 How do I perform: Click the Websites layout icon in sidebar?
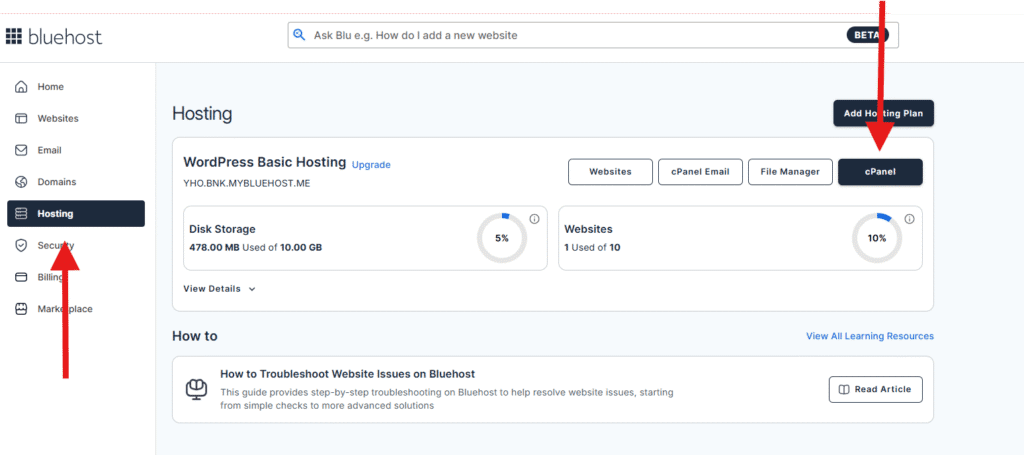click(x=21, y=119)
